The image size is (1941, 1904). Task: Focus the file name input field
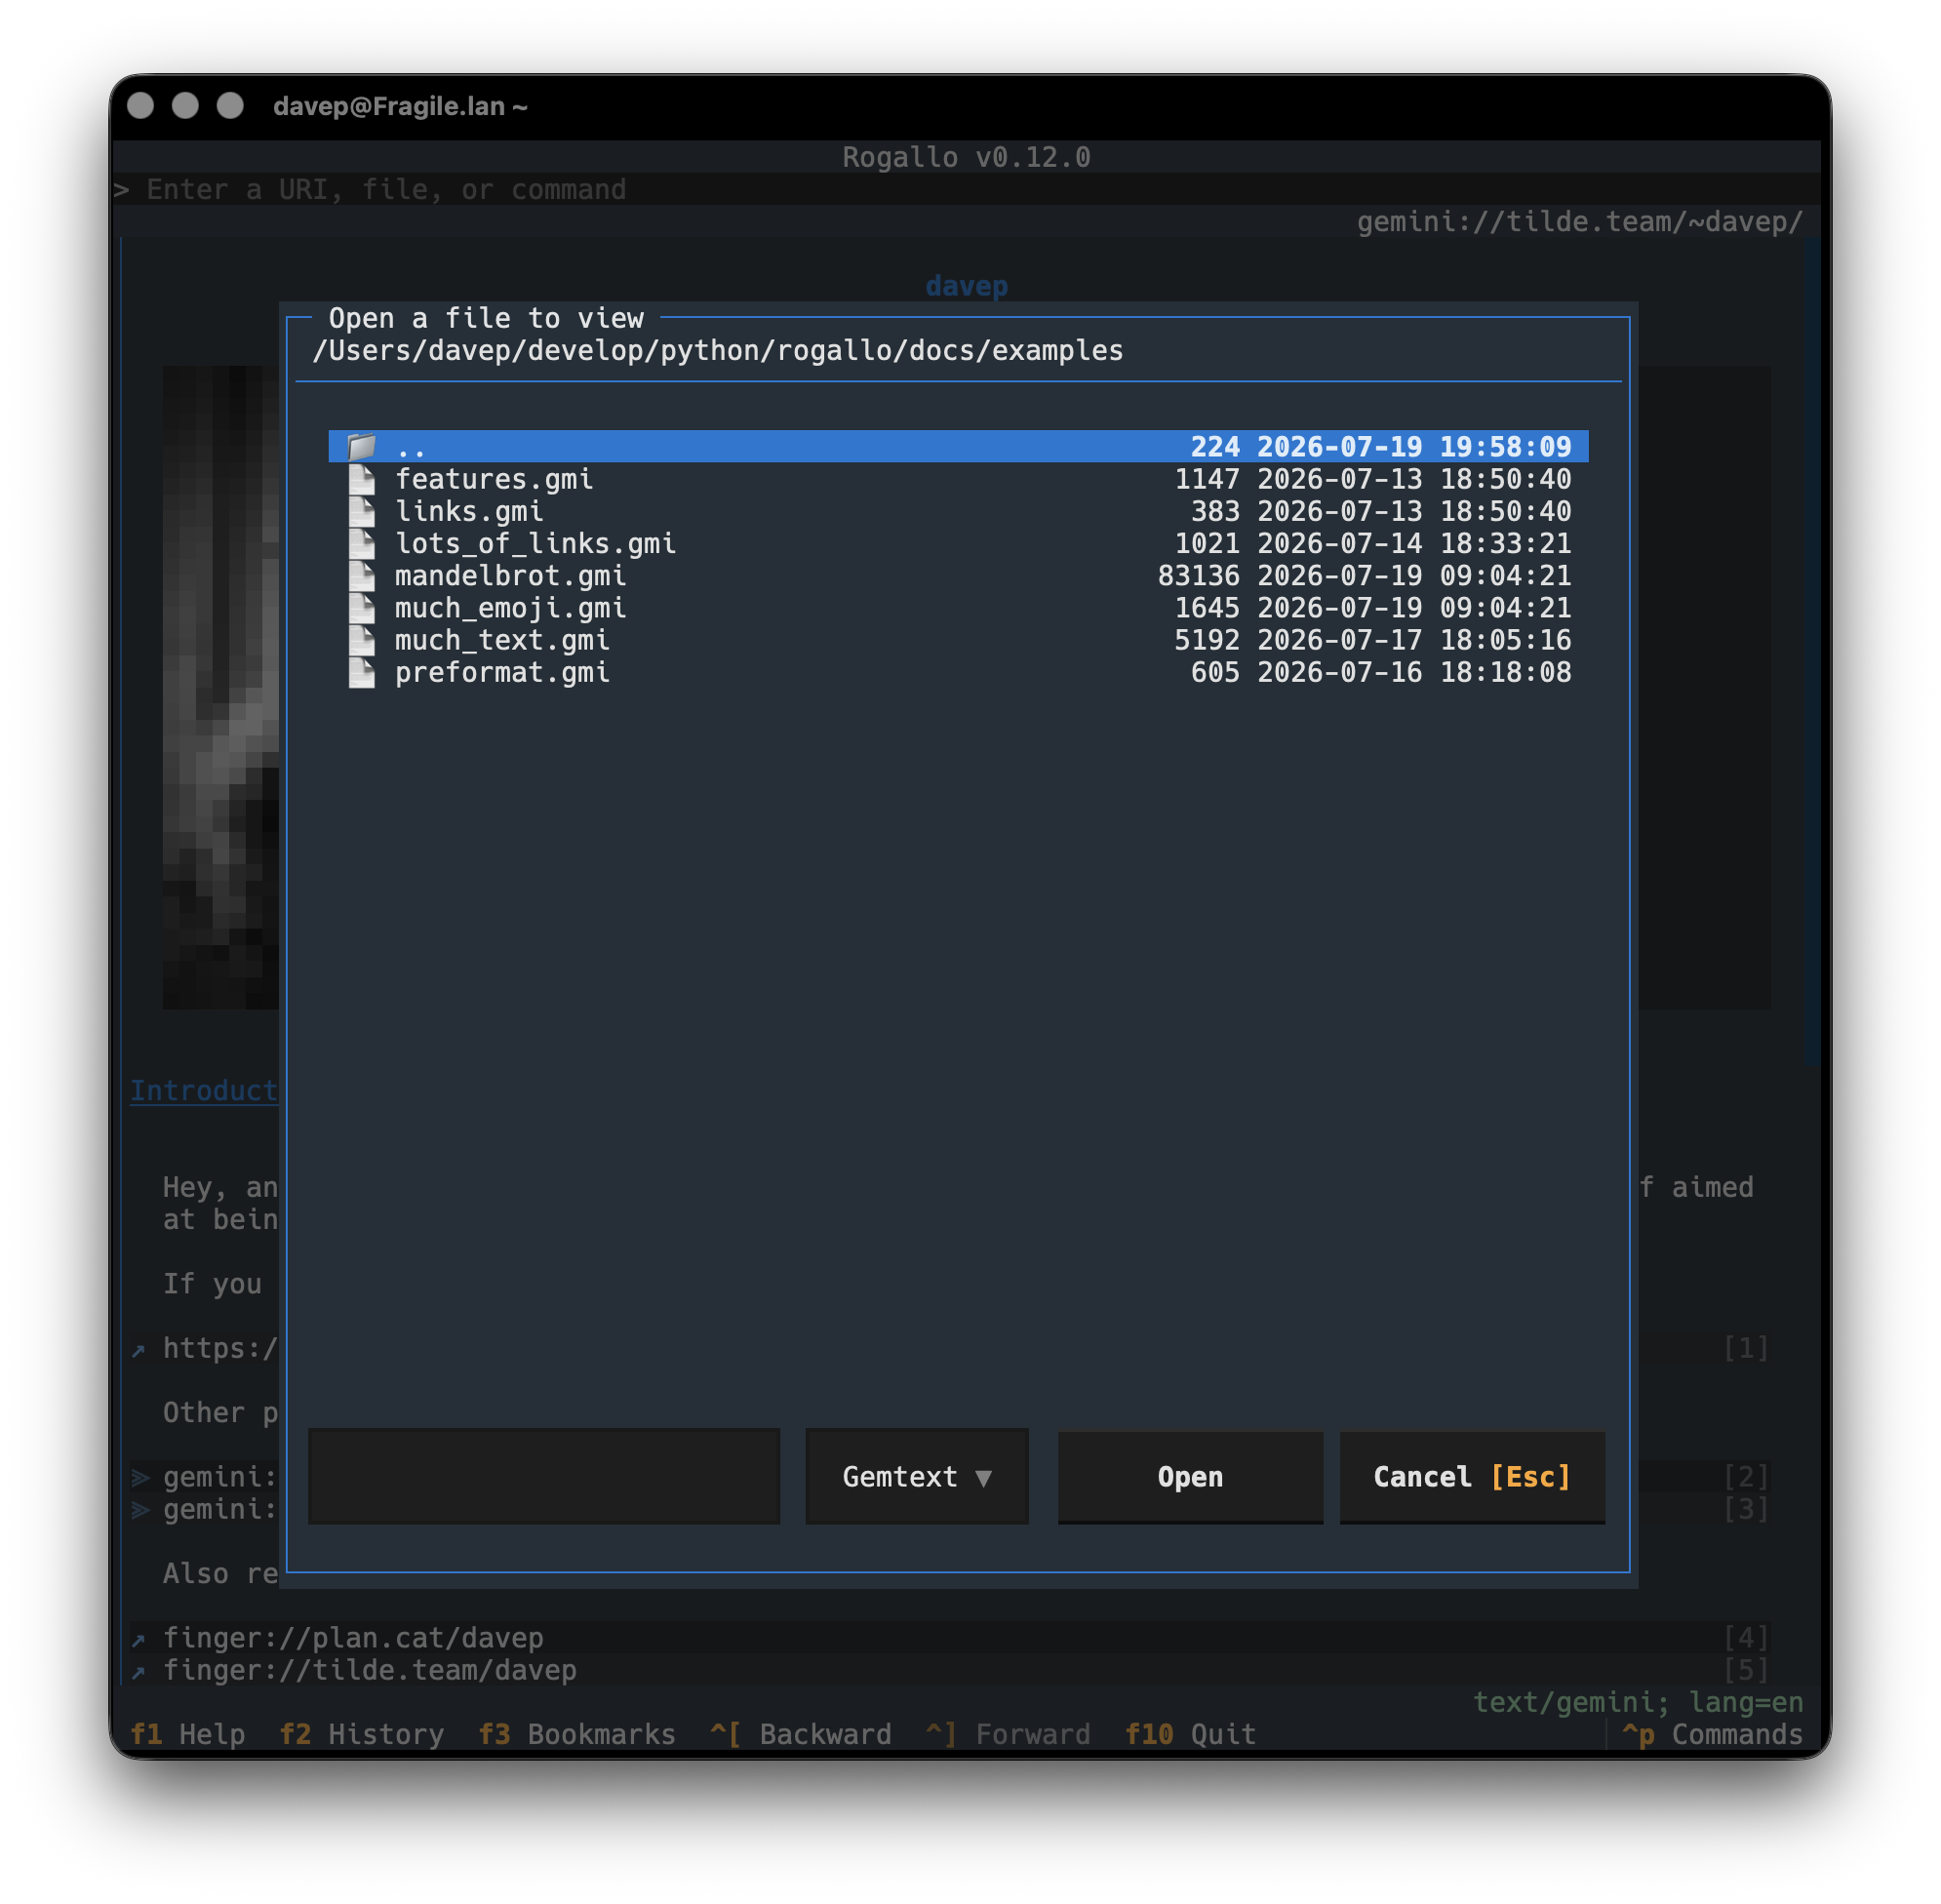point(544,1477)
